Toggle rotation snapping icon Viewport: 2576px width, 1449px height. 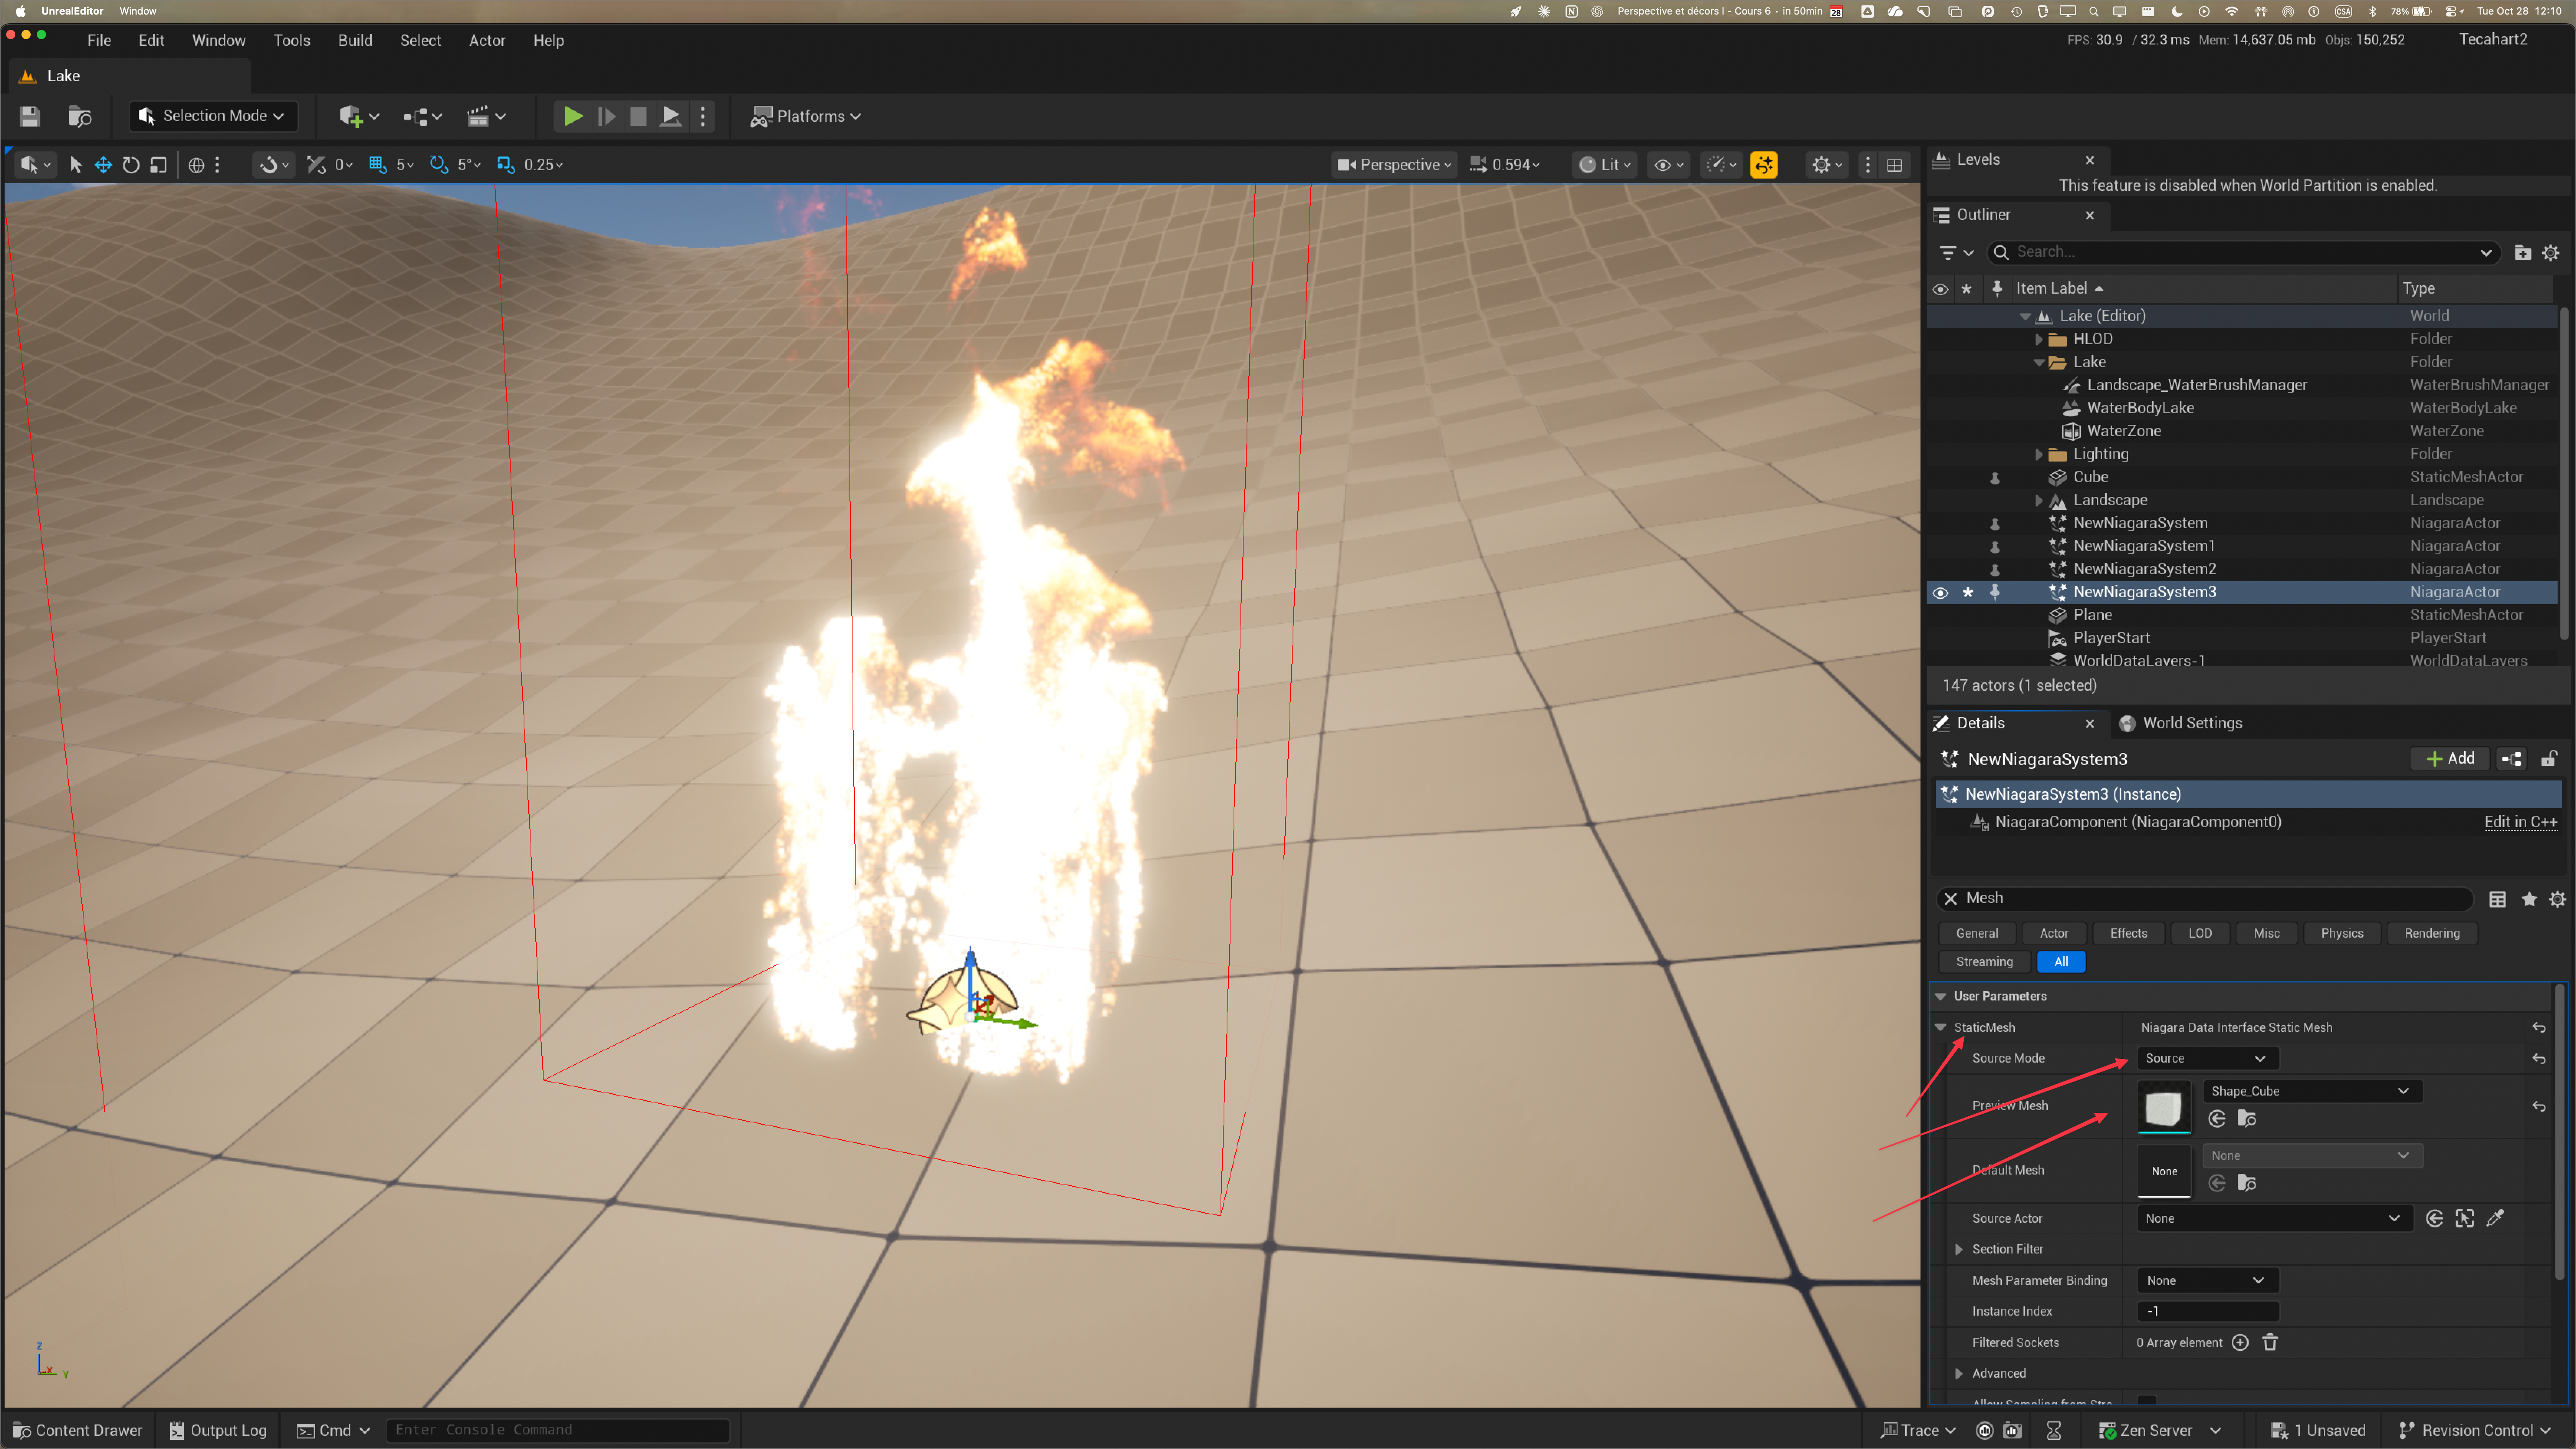pyautogui.click(x=438, y=165)
